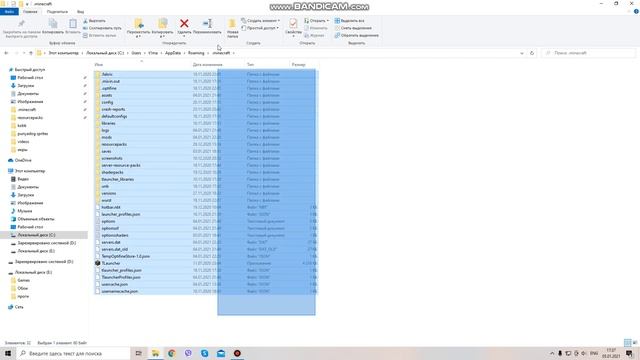Open OneDrive in navigation pane
This screenshot has height=360, width=640.
pos(20,160)
